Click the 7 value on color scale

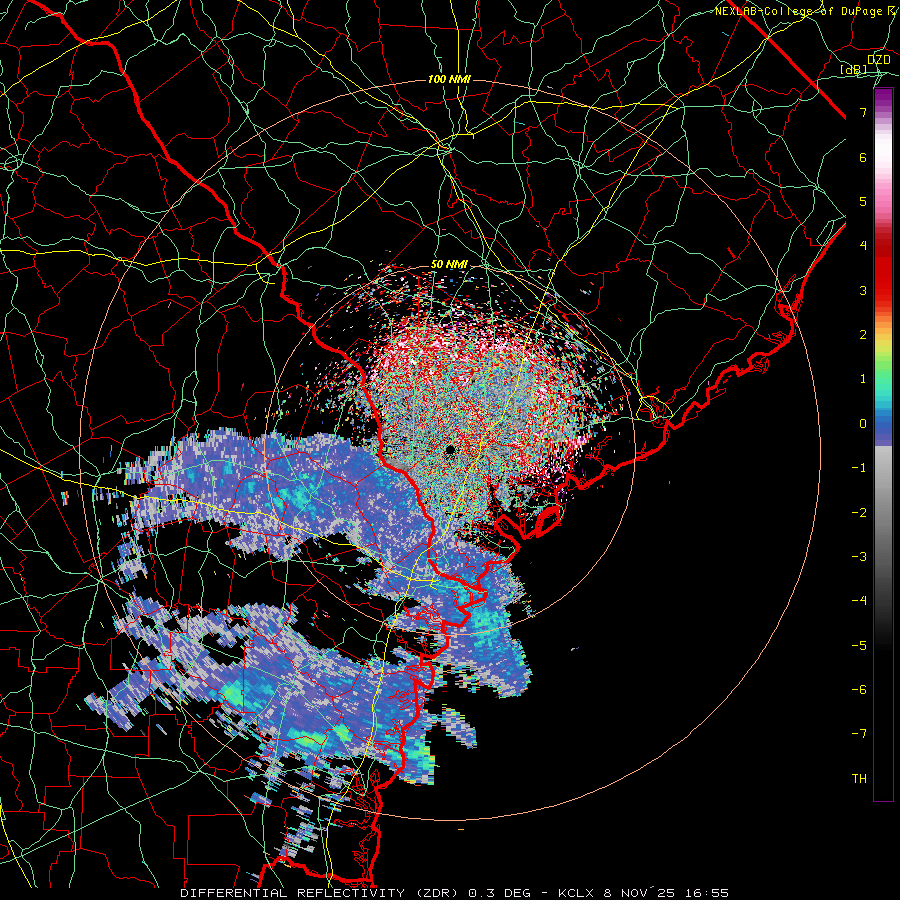tap(863, 112)
